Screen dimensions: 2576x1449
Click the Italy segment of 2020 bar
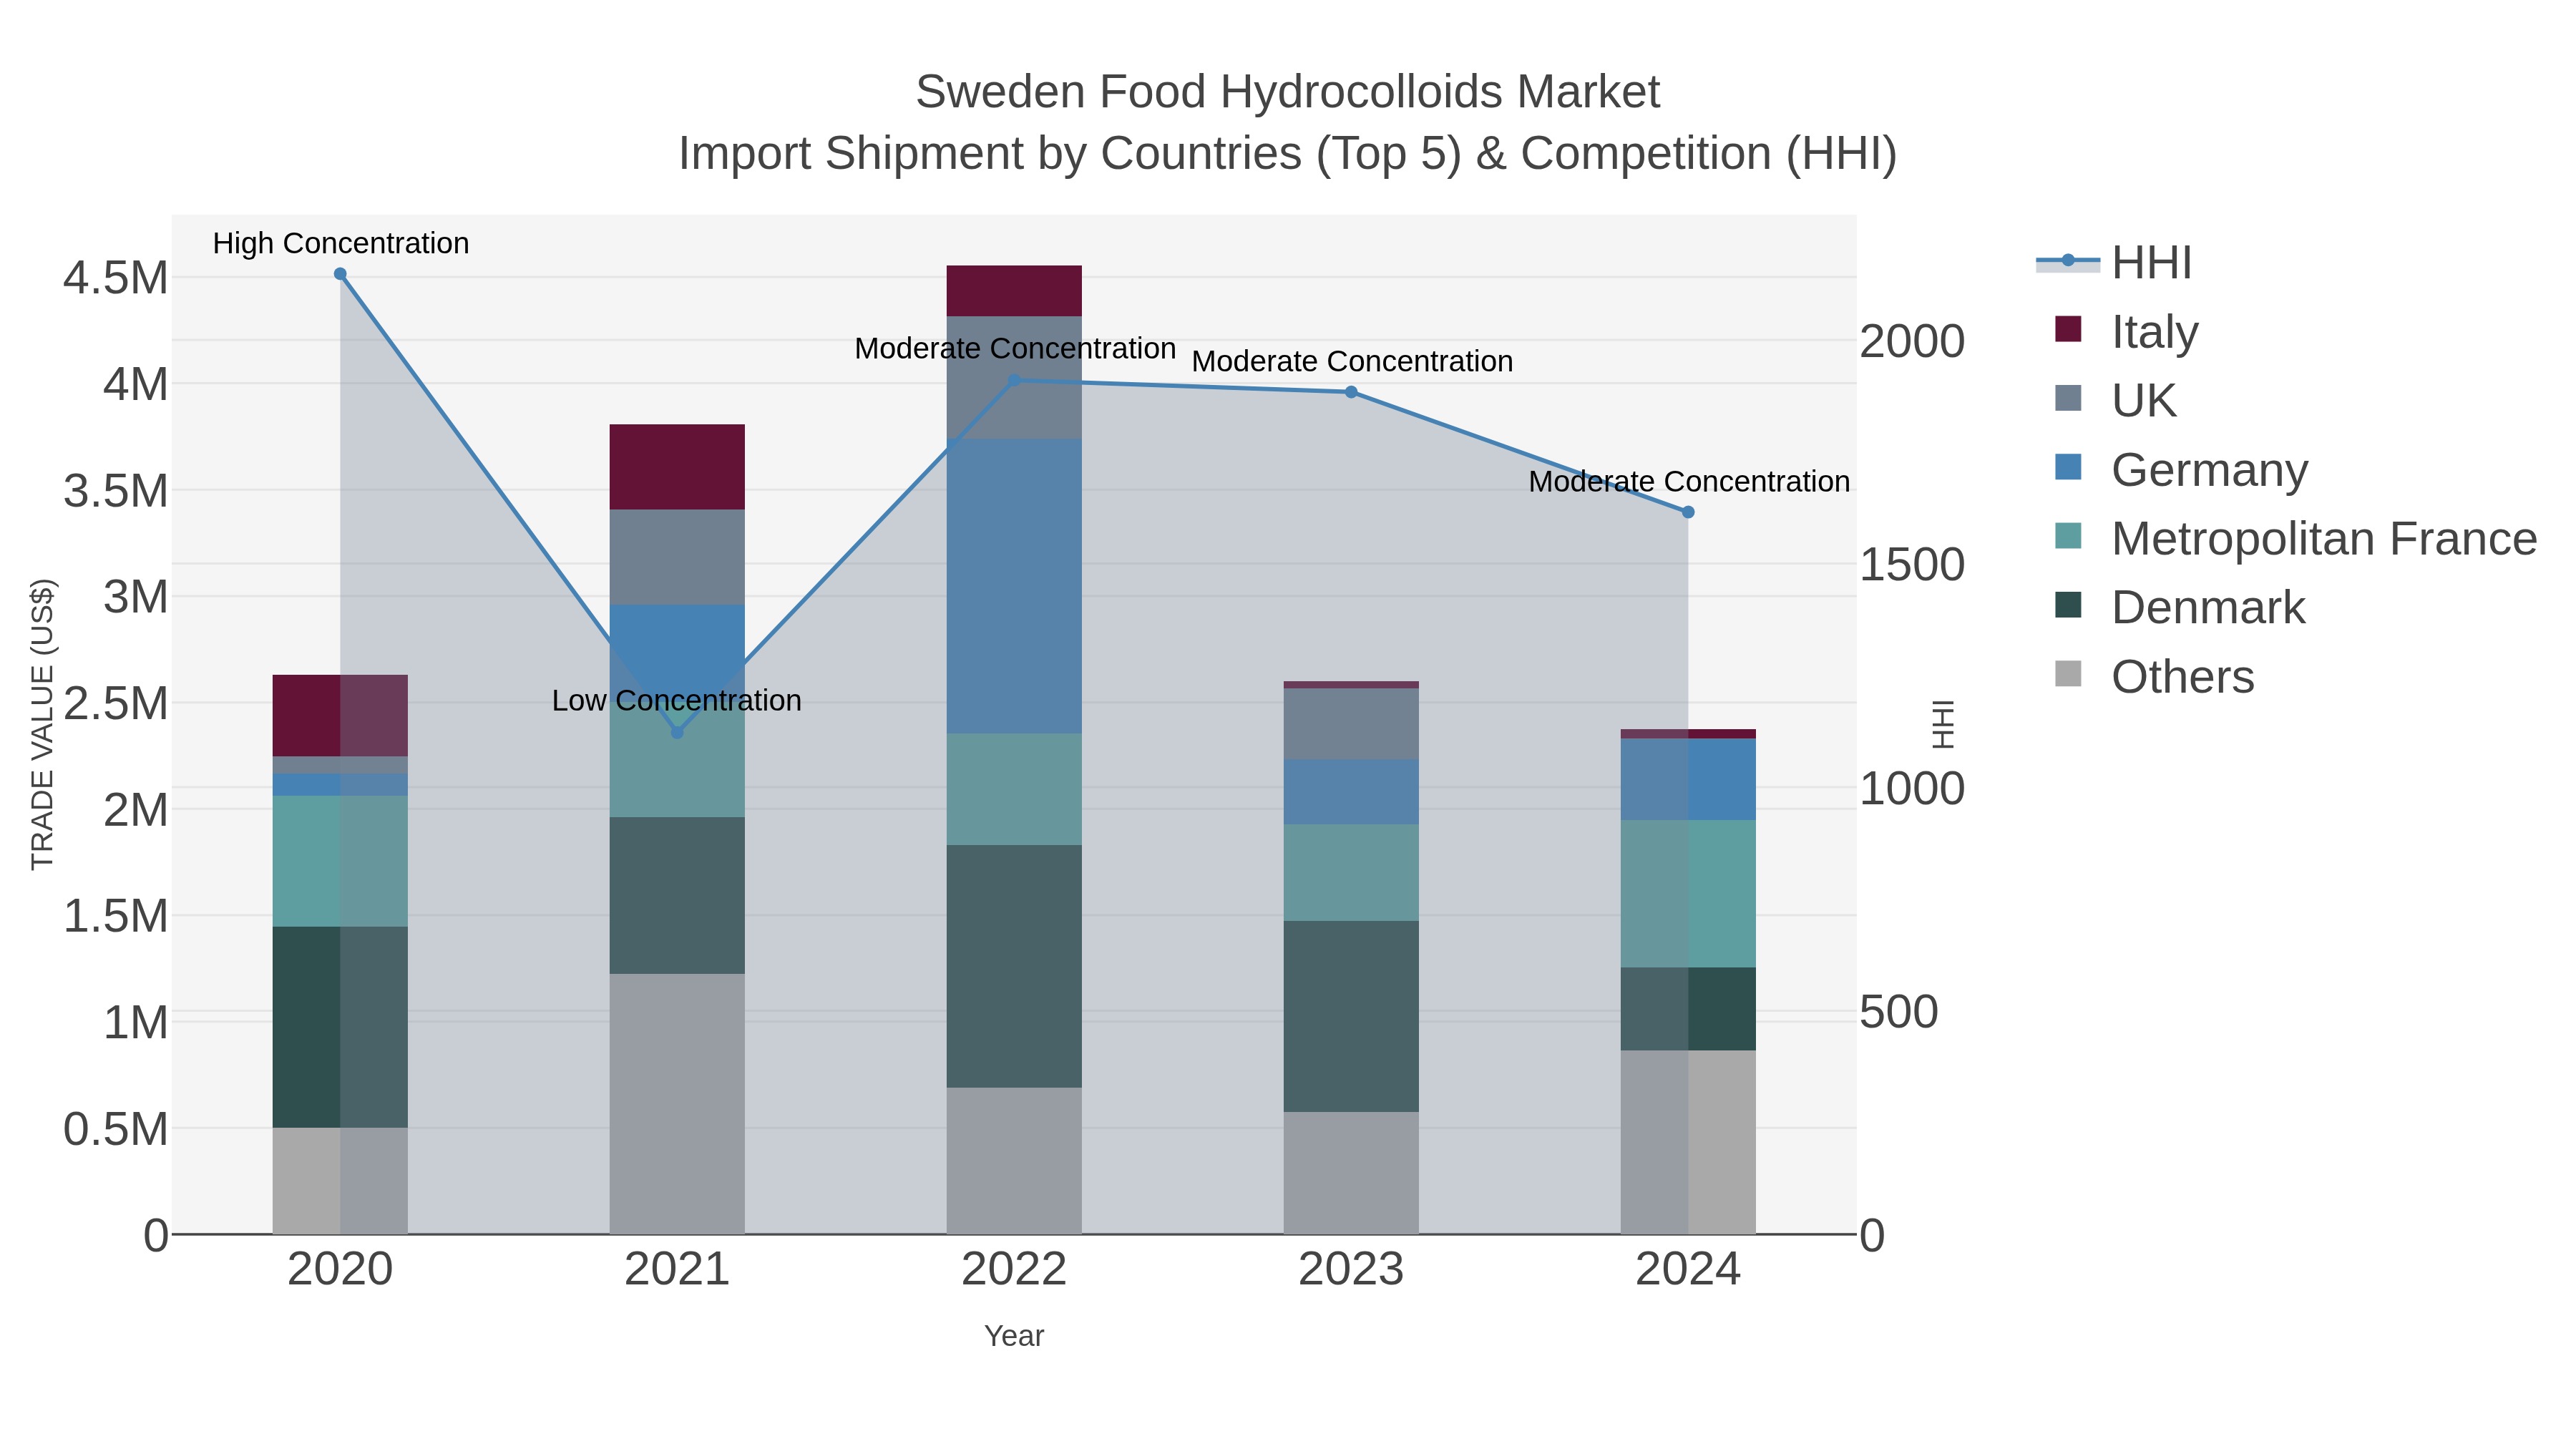pos(340,716)
